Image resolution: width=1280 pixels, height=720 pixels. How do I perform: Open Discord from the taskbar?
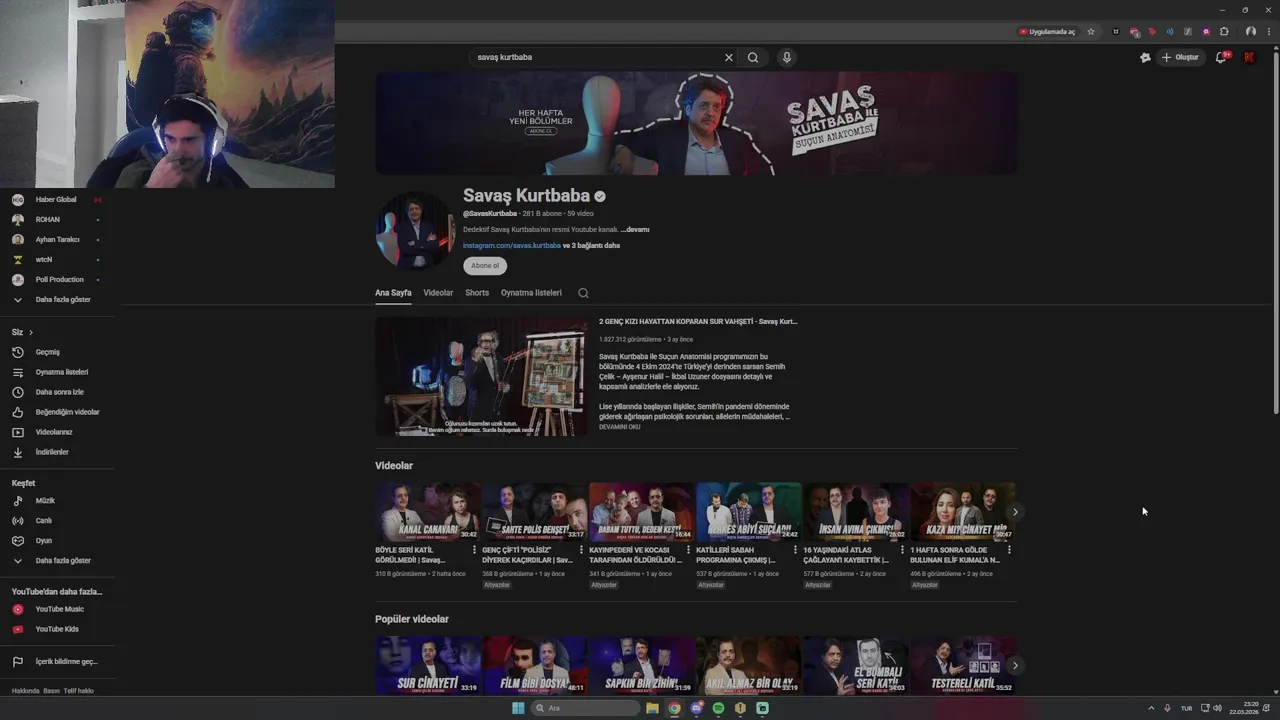pyautogui.click(x=697, y=708)
